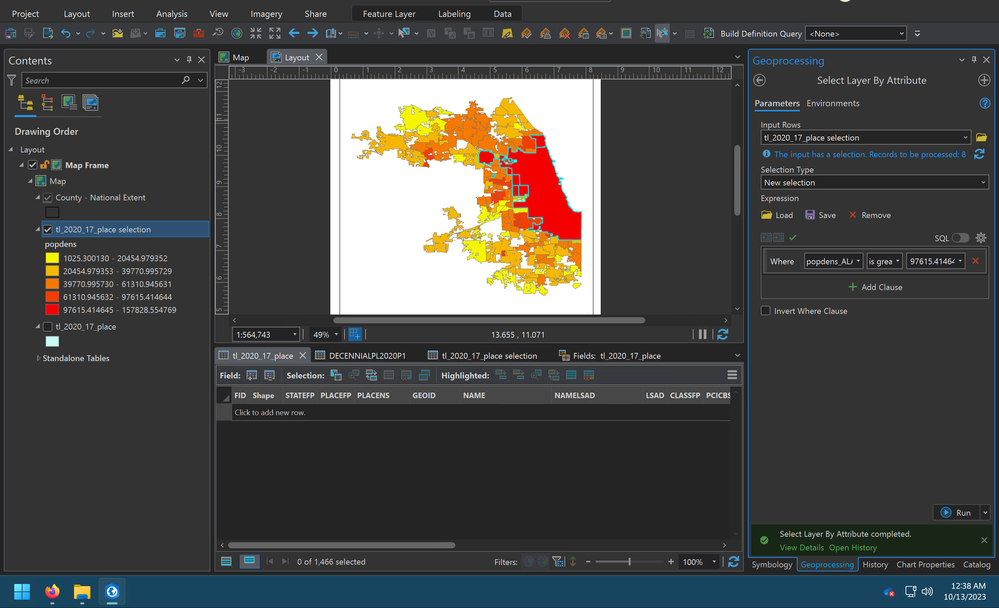Open expression settings gear icon
This screenshot has height=608, width=999.
[981, 238]
